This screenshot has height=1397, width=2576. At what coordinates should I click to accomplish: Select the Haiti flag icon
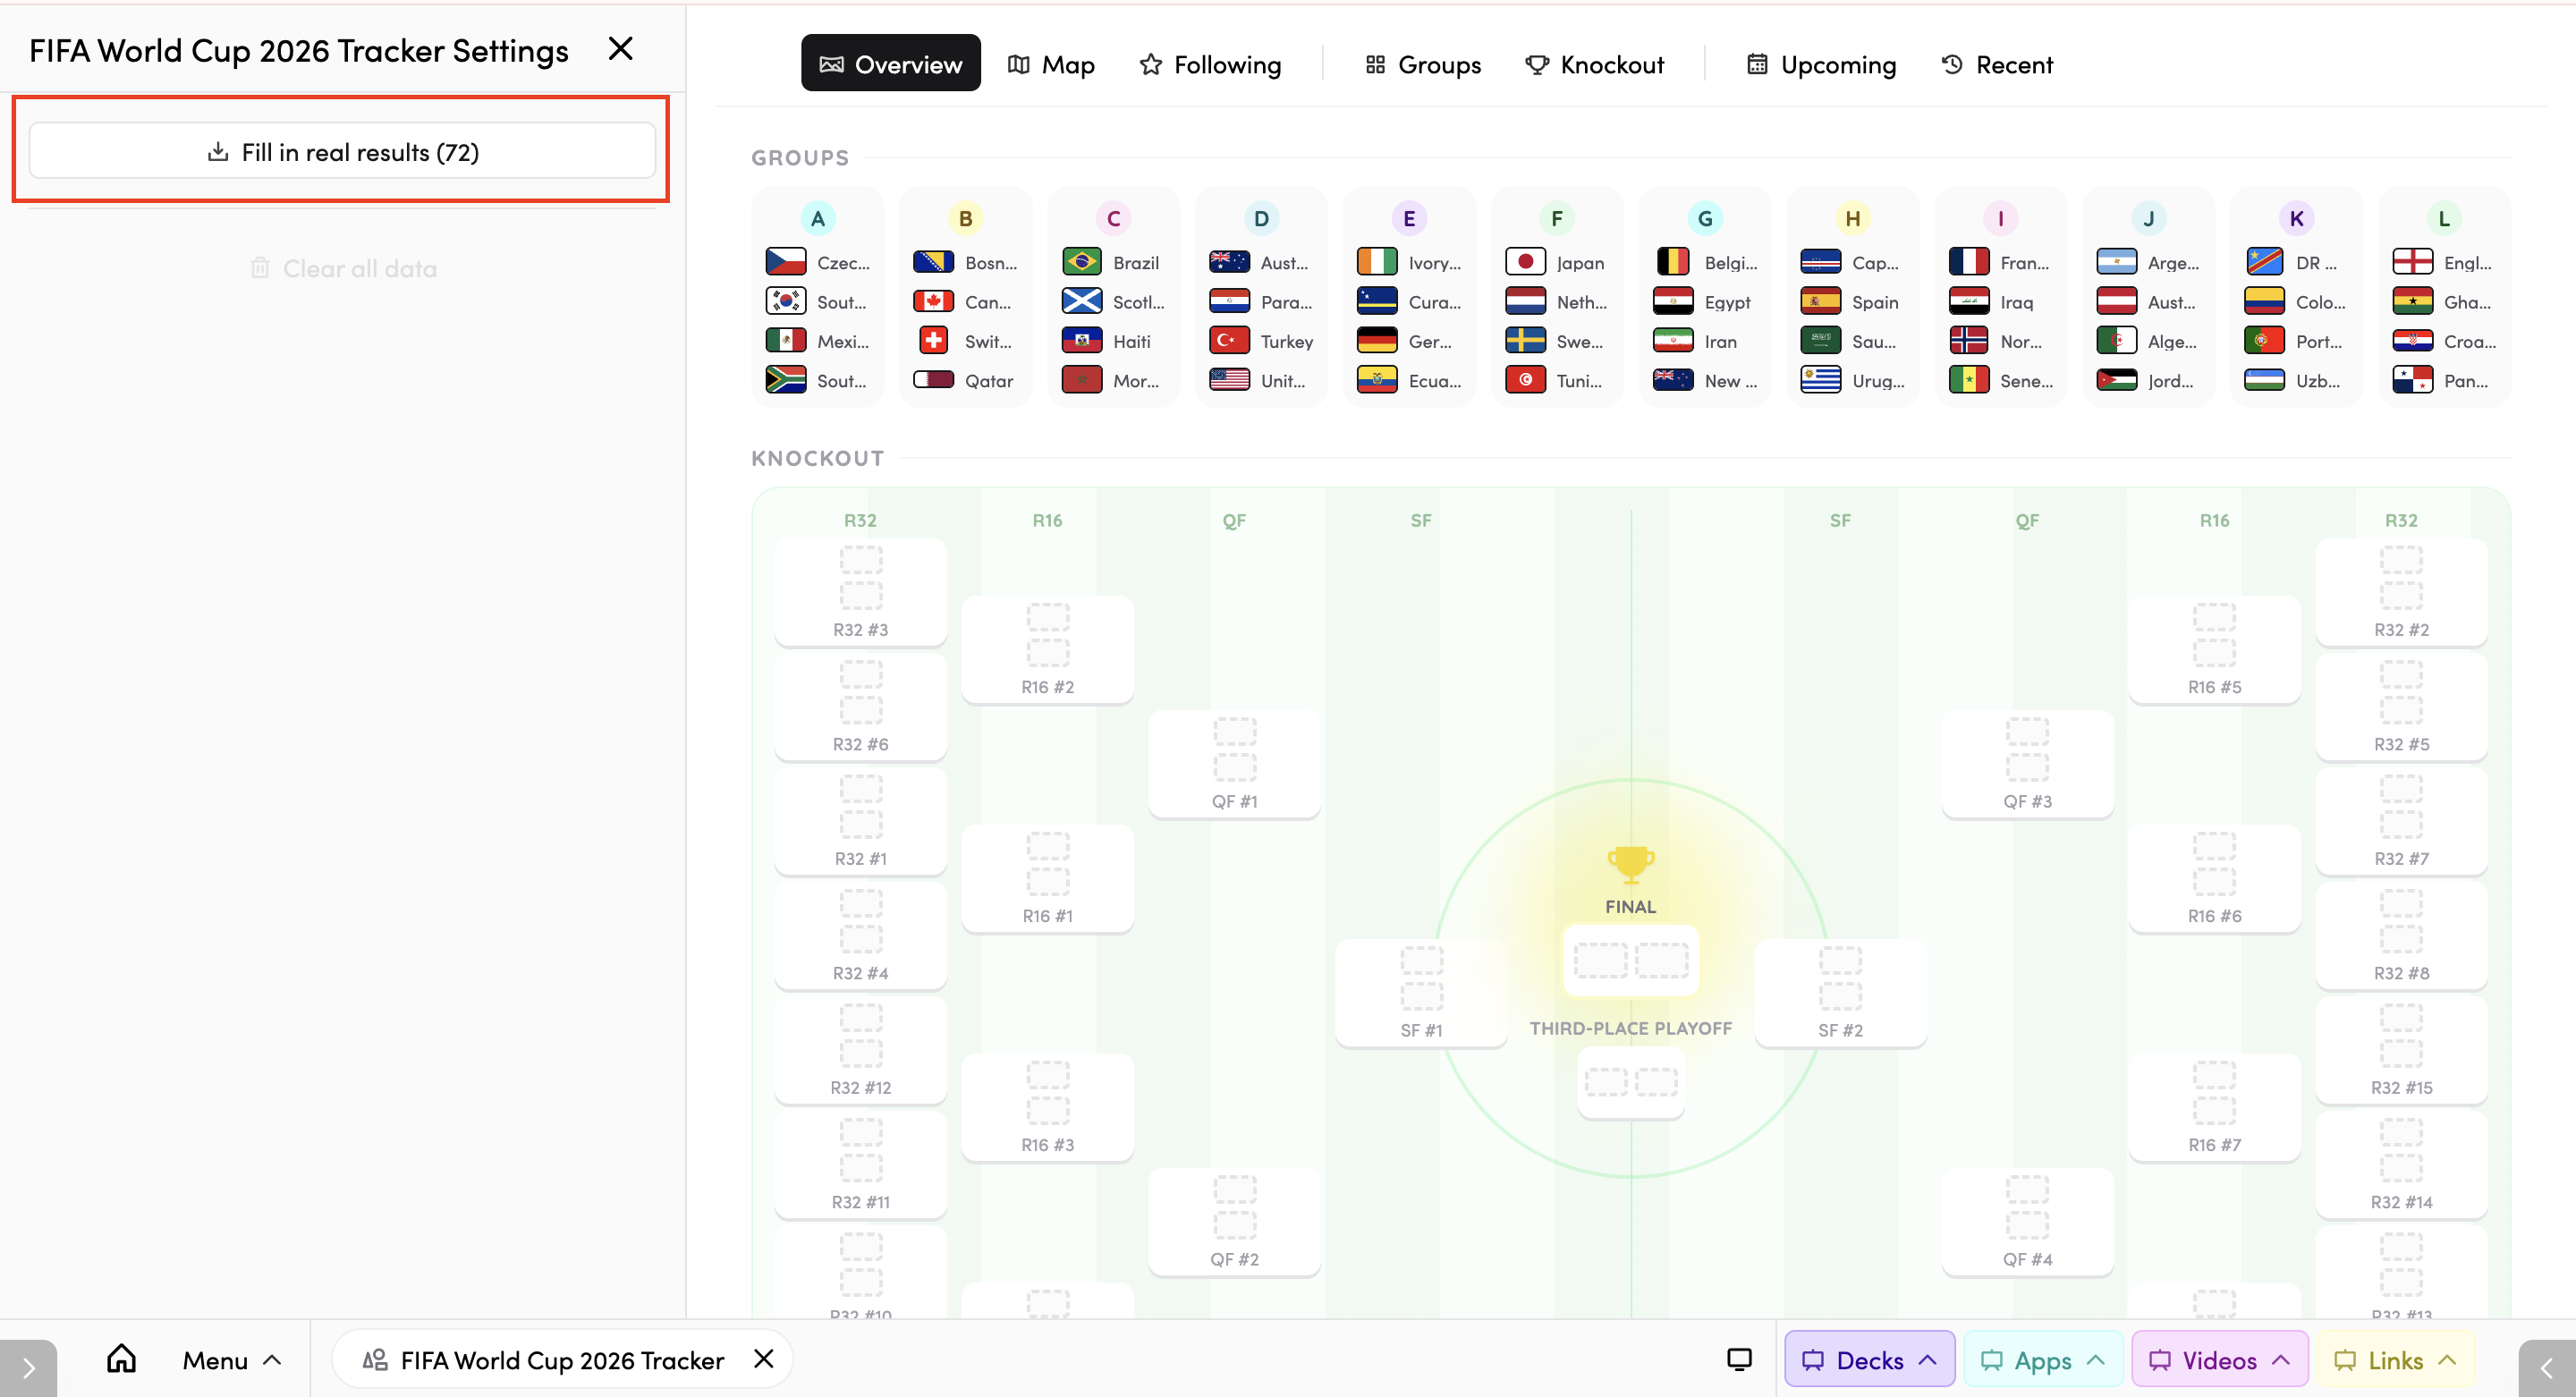click(x=1082, y=341)
